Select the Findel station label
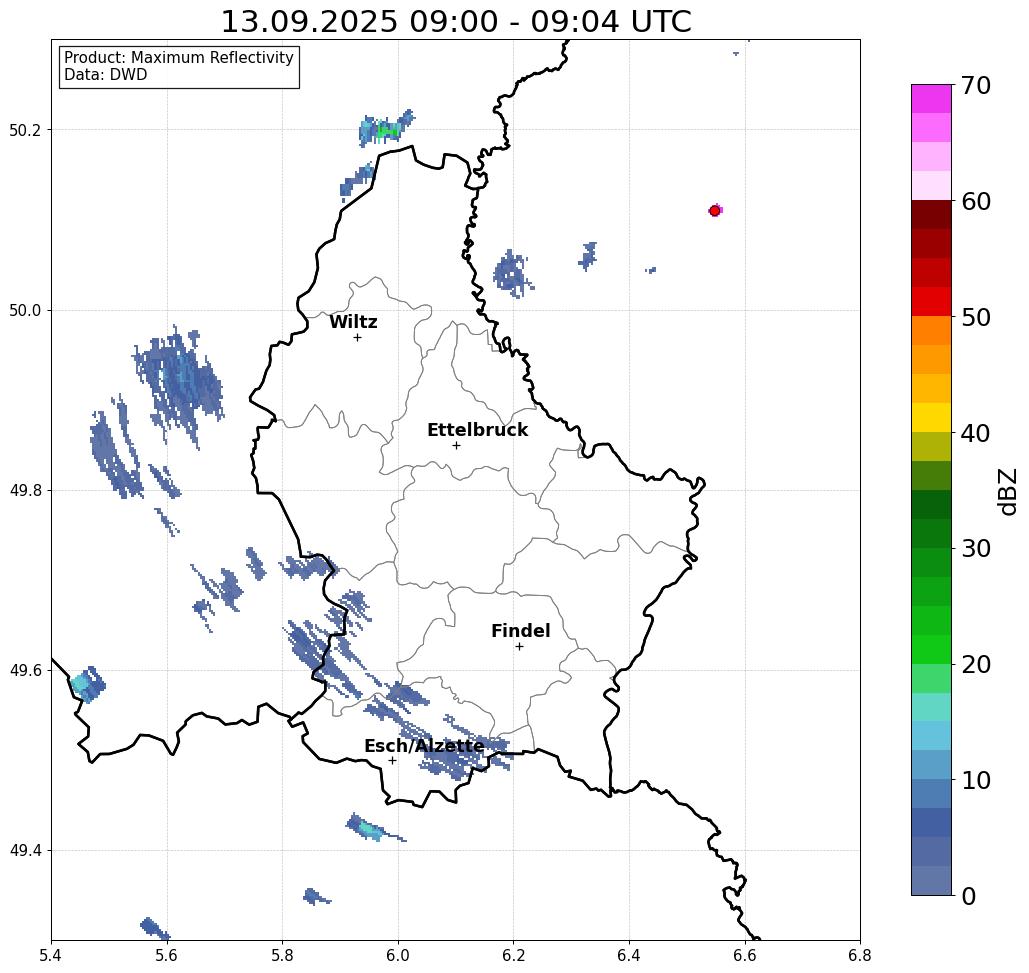Viewport: 1029px width, 973px height. pos(520,631)
